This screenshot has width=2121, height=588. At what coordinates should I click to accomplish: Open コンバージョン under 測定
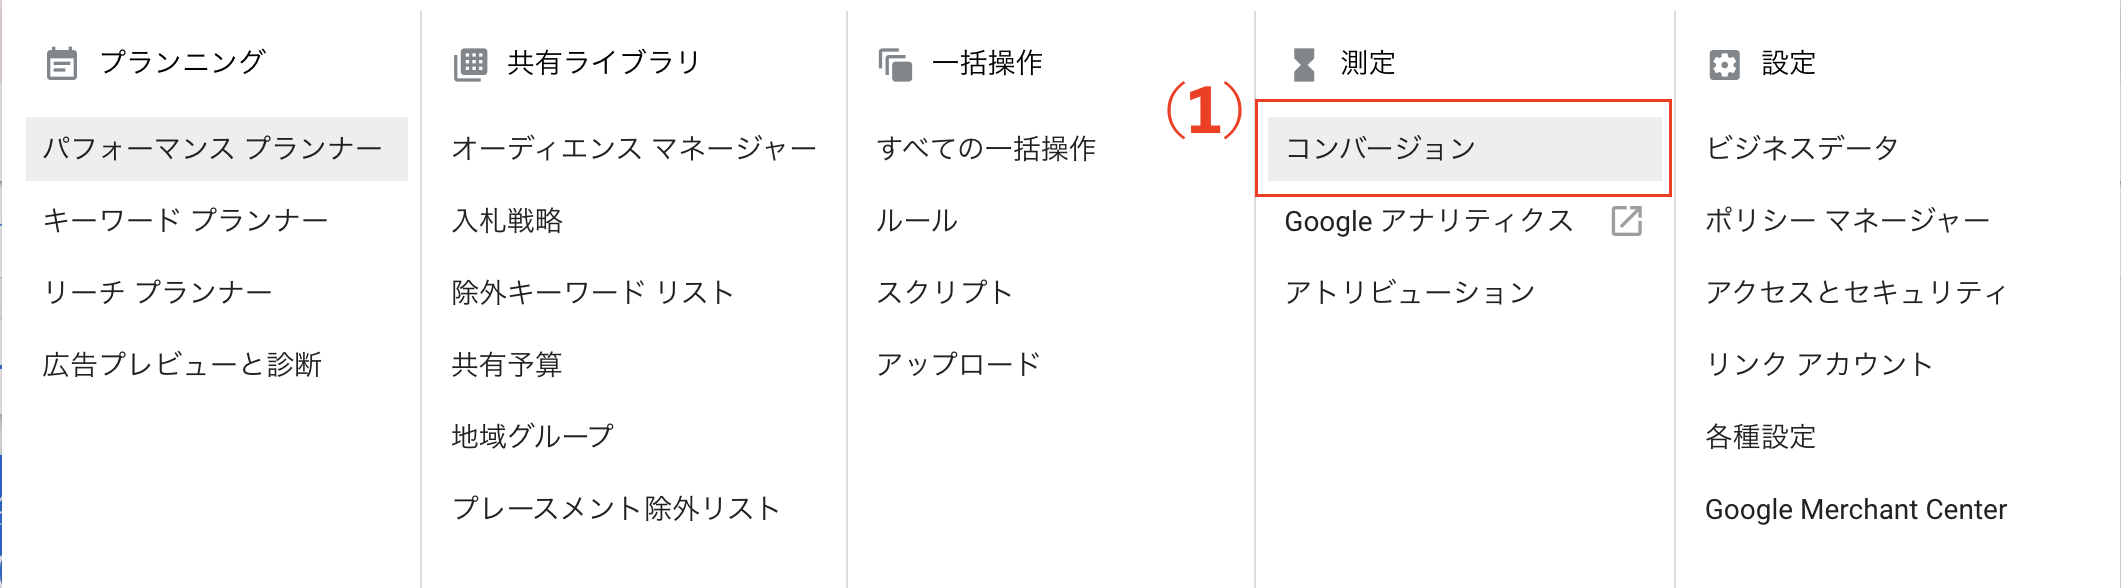coord(1380,149)
